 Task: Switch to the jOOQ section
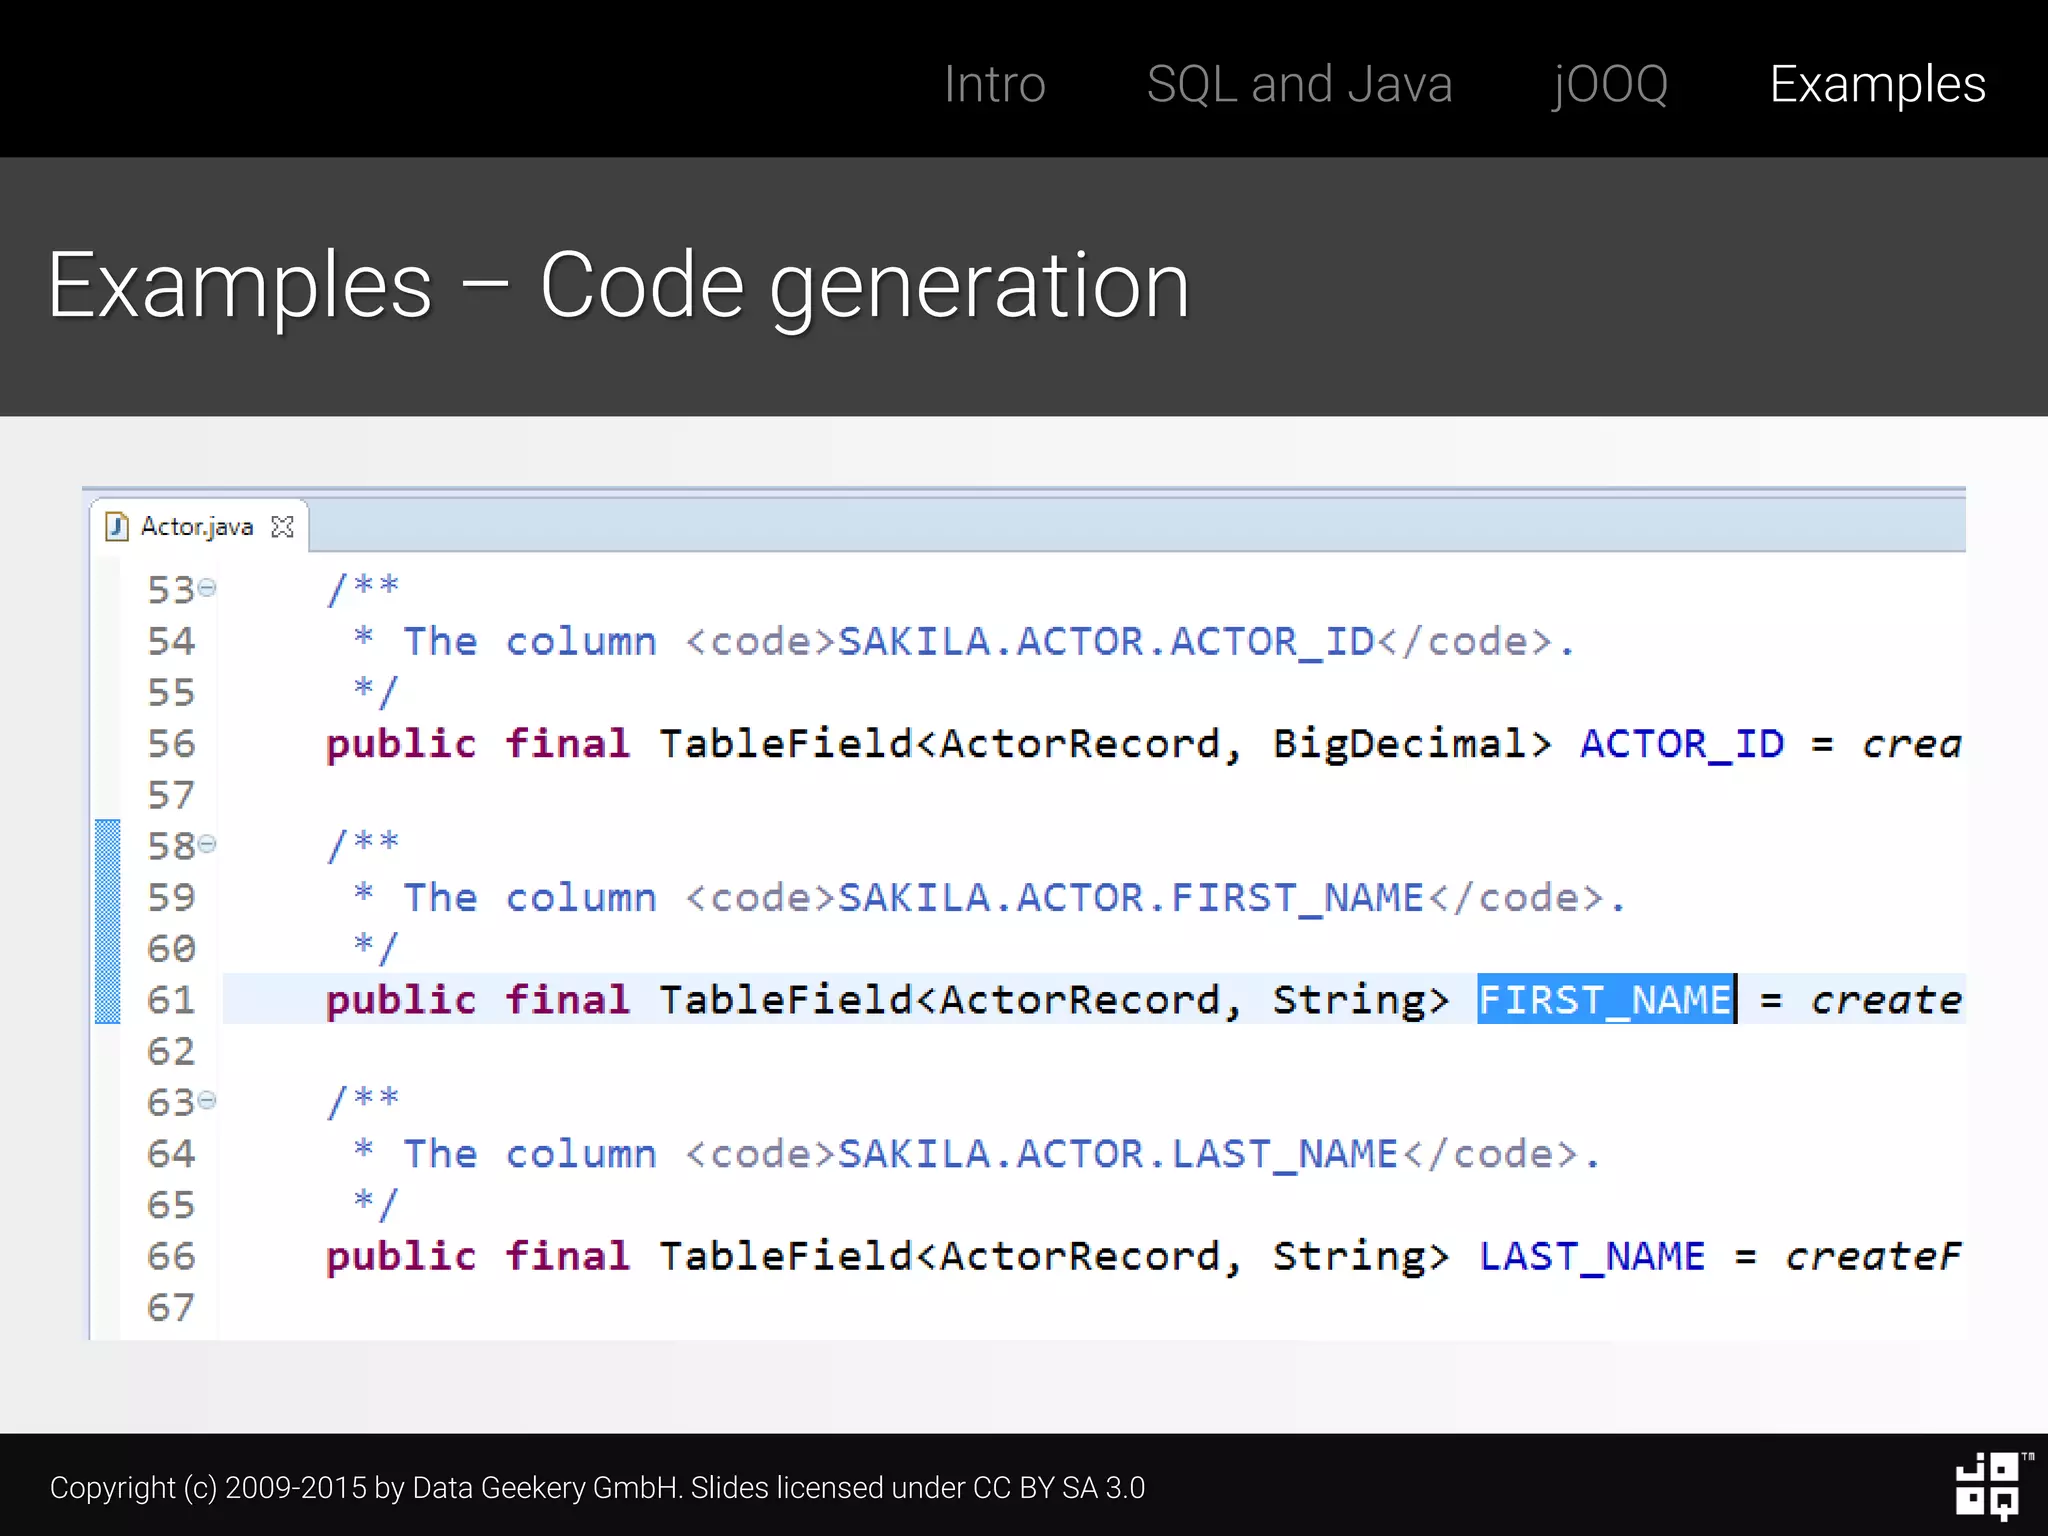pyautogui.click(x=1610, y=84)
